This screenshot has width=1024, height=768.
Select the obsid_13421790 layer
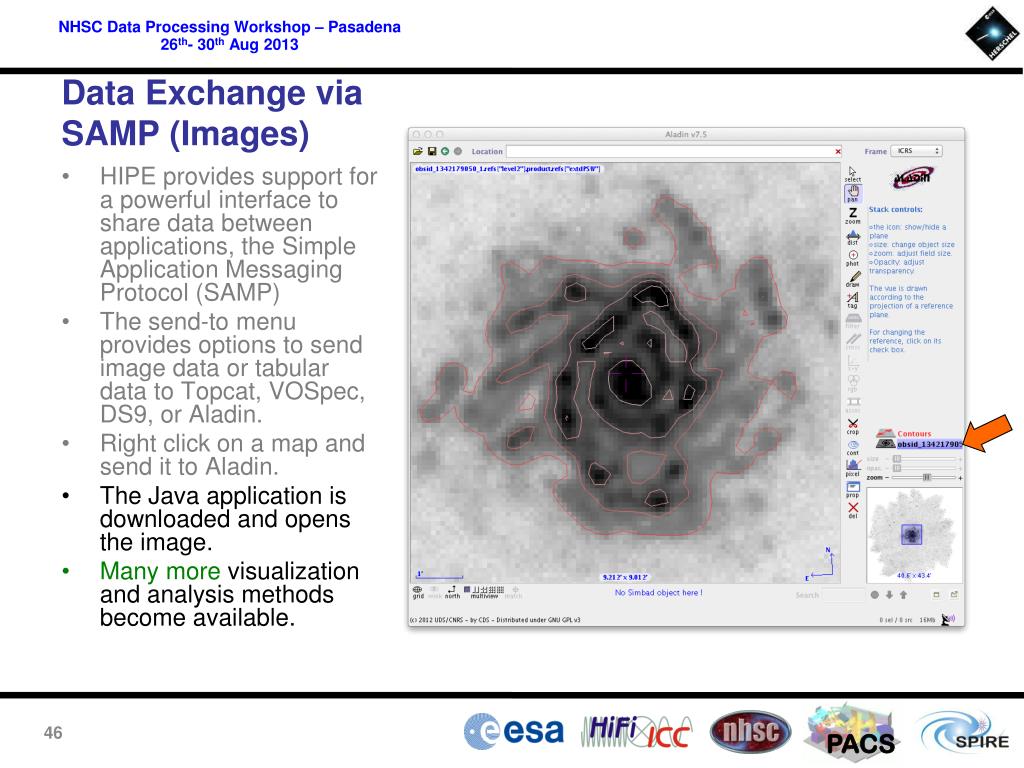tap(929, 444)
